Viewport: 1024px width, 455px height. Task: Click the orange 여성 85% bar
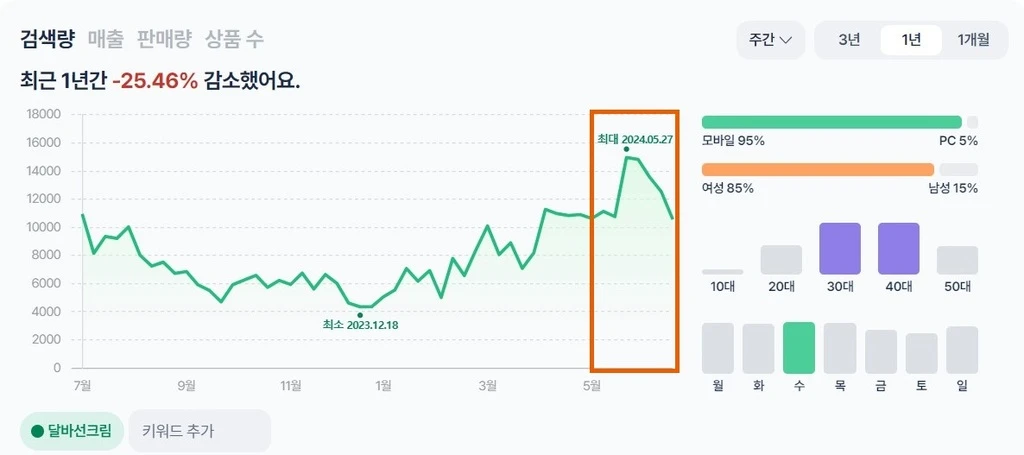click(x=819, y=169)
